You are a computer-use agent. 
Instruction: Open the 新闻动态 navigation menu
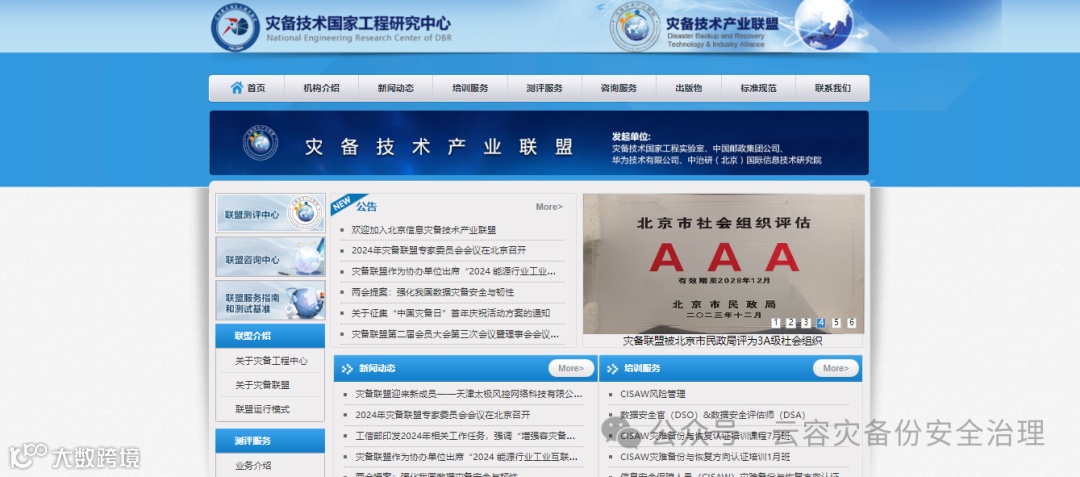pos(395,88)
